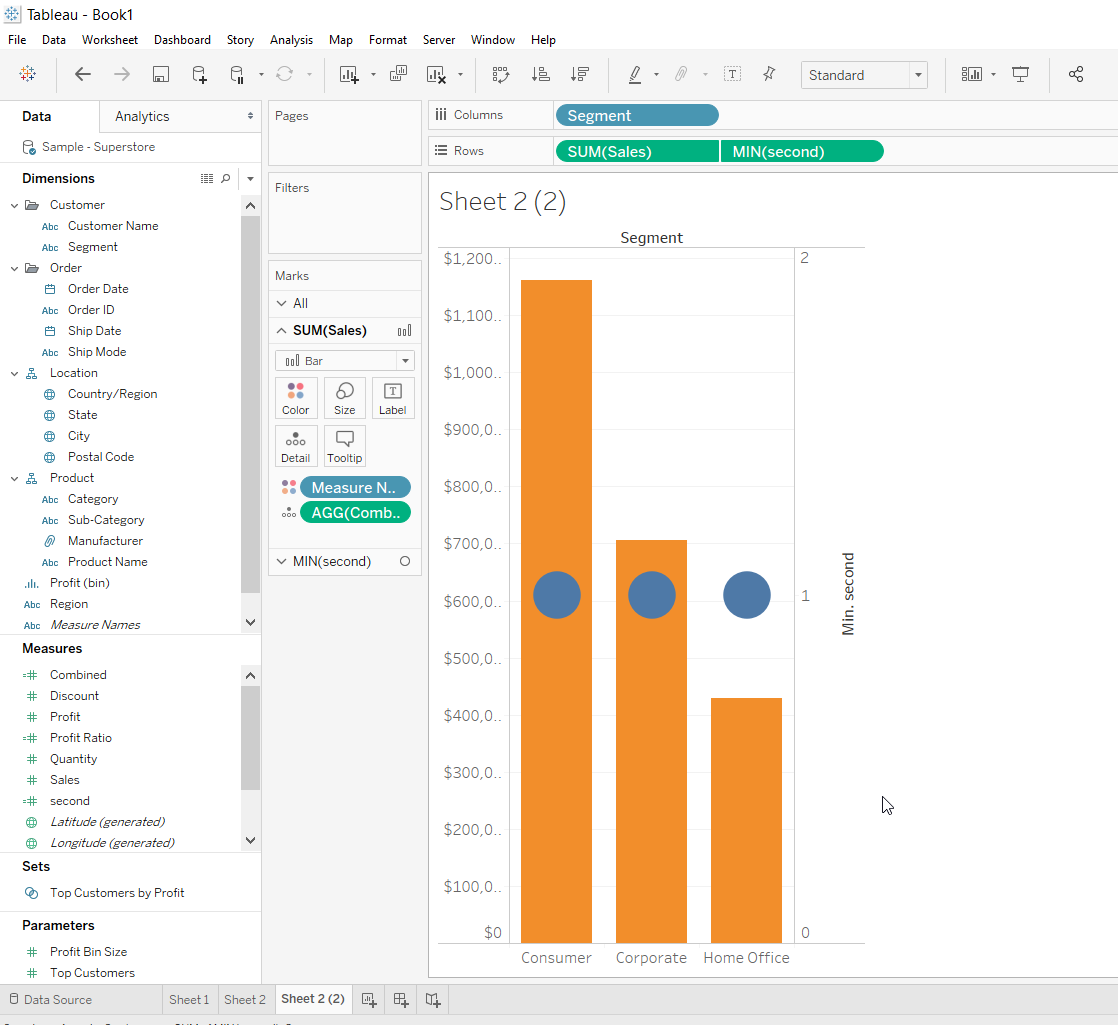Collapse the SUM(Sales) marks section
Viewport: 1118px width, 1025px height.
click(x=282, y=331)
